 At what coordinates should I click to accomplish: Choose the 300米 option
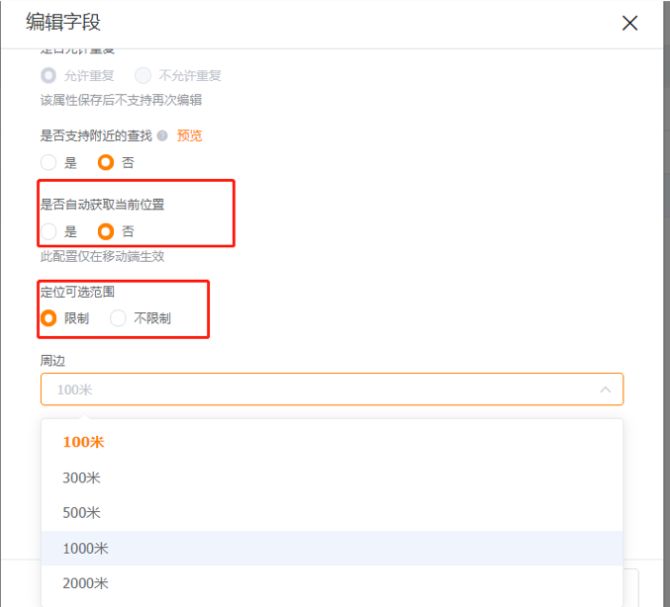click(82, 478)
